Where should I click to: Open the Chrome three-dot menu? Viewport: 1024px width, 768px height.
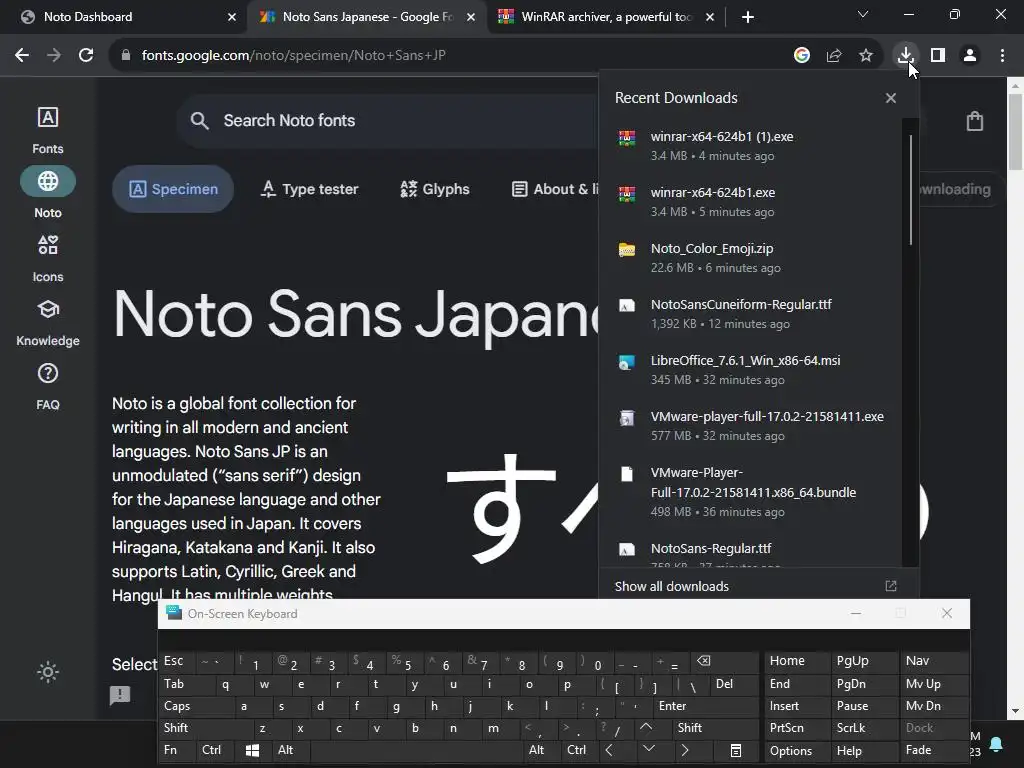tap(1002, 56)
